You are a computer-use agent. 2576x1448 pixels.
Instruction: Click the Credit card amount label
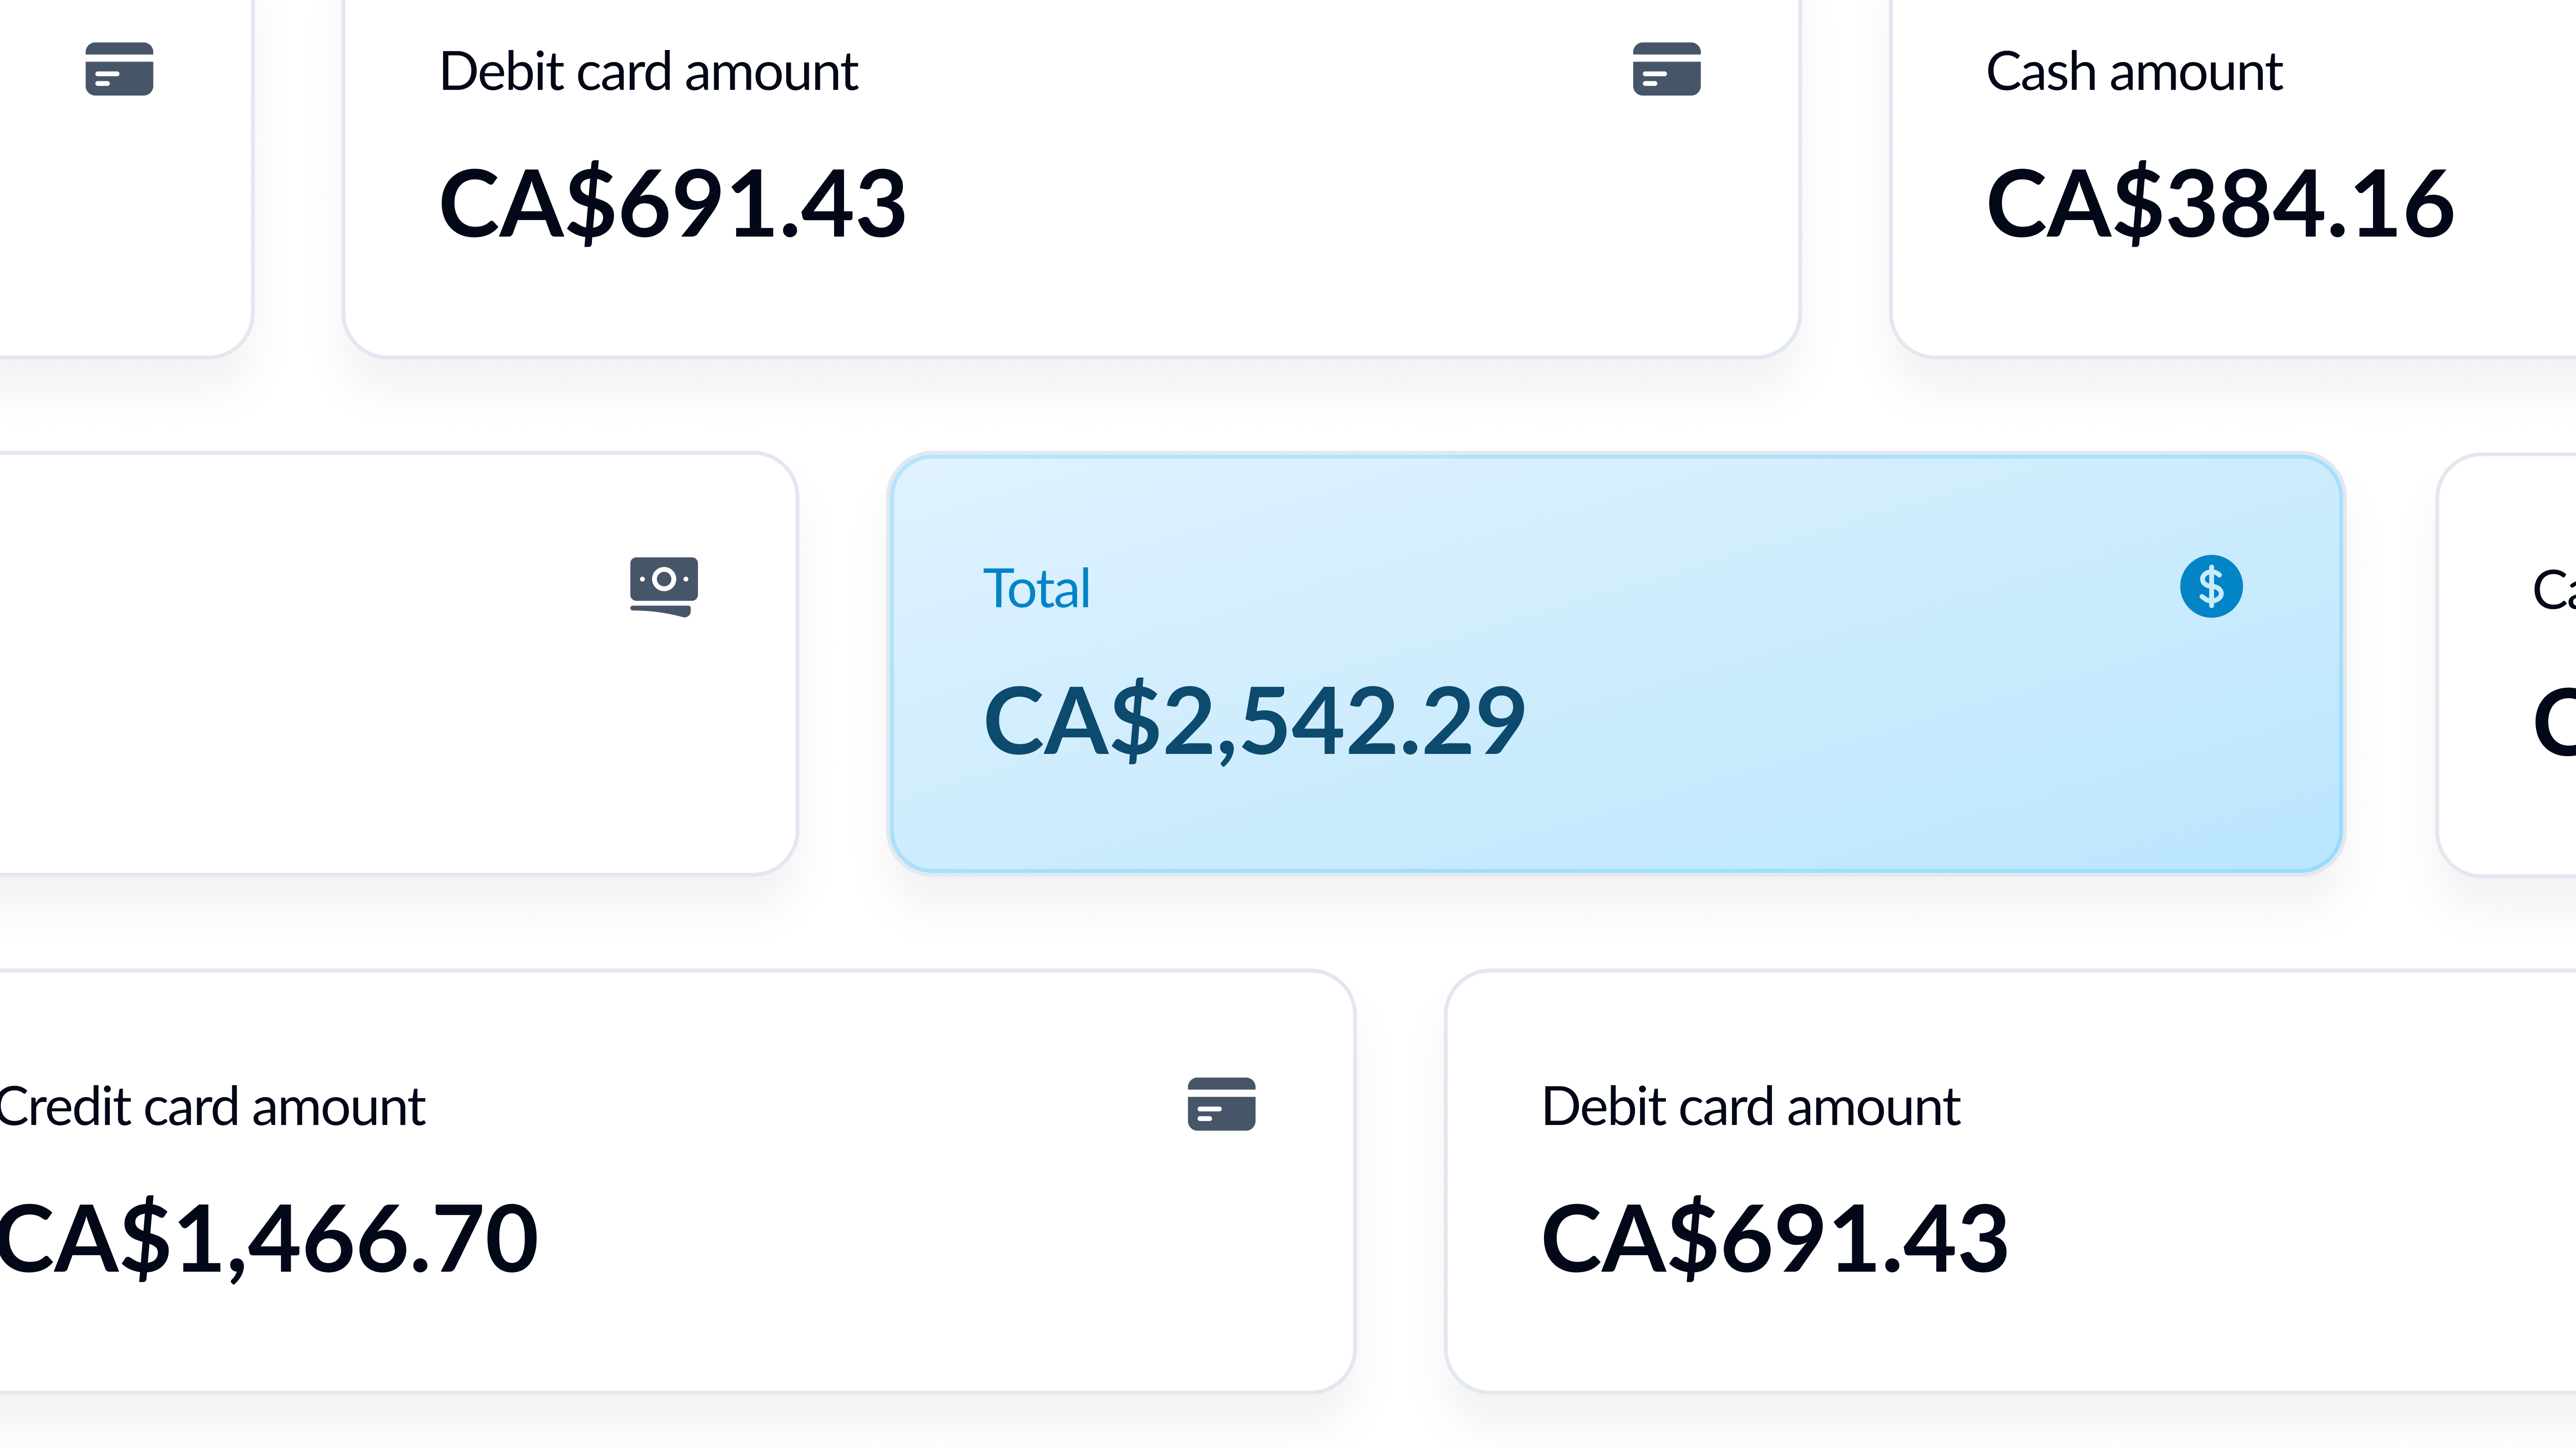tap(212, 1107)
